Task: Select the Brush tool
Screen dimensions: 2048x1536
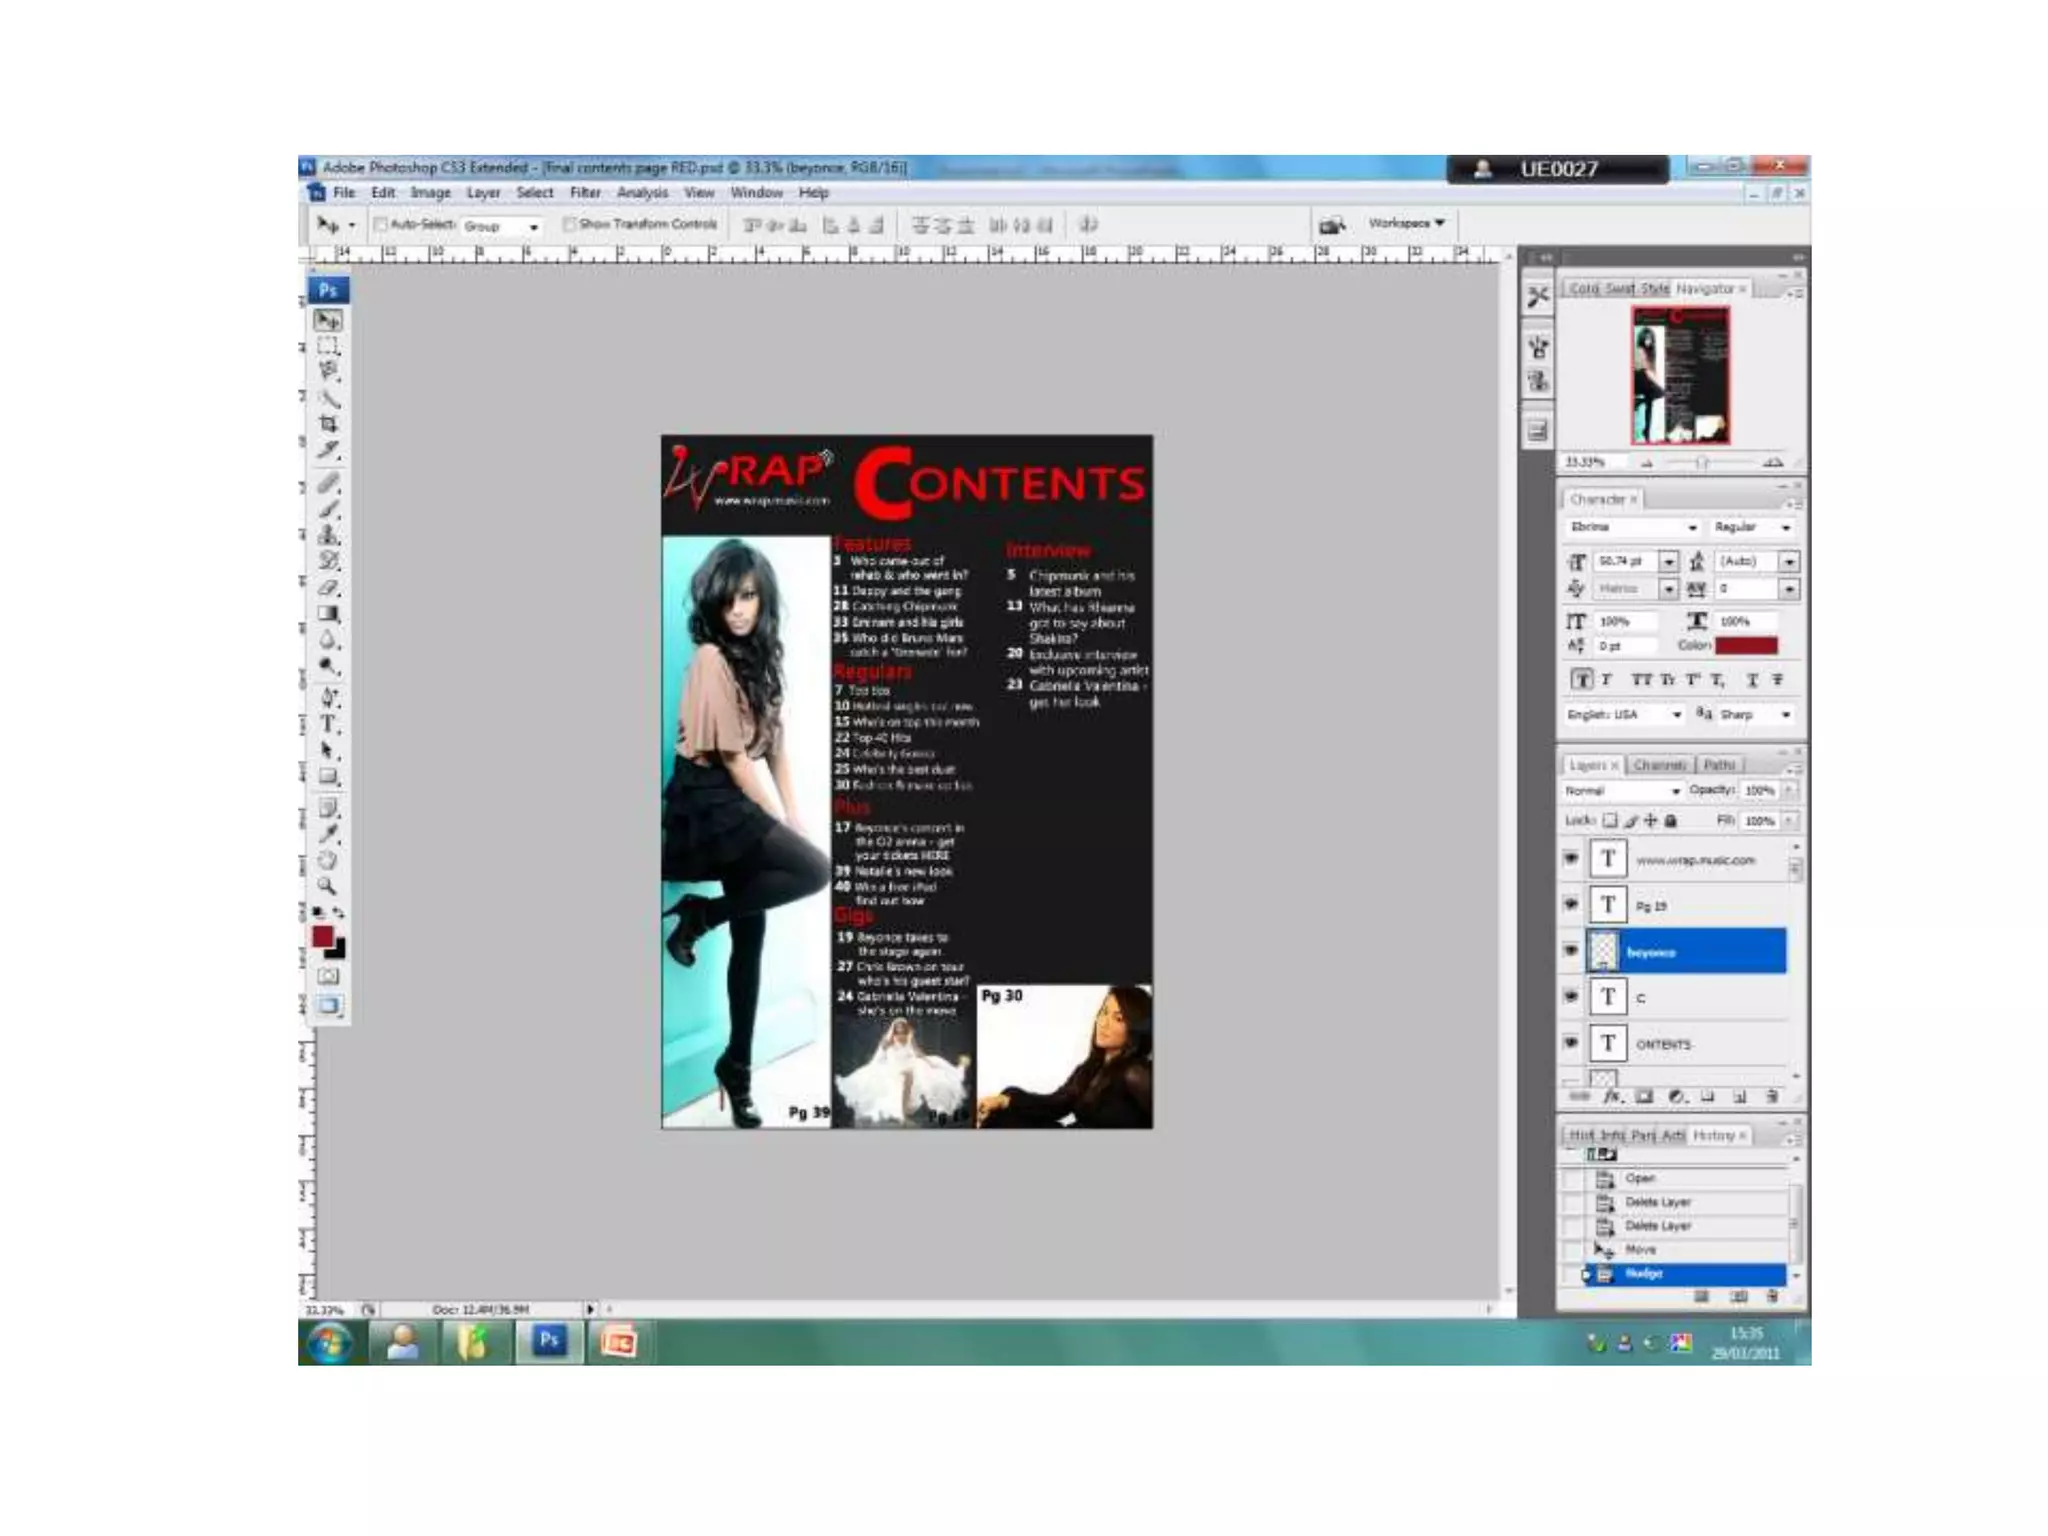Action: pos(328,509)
